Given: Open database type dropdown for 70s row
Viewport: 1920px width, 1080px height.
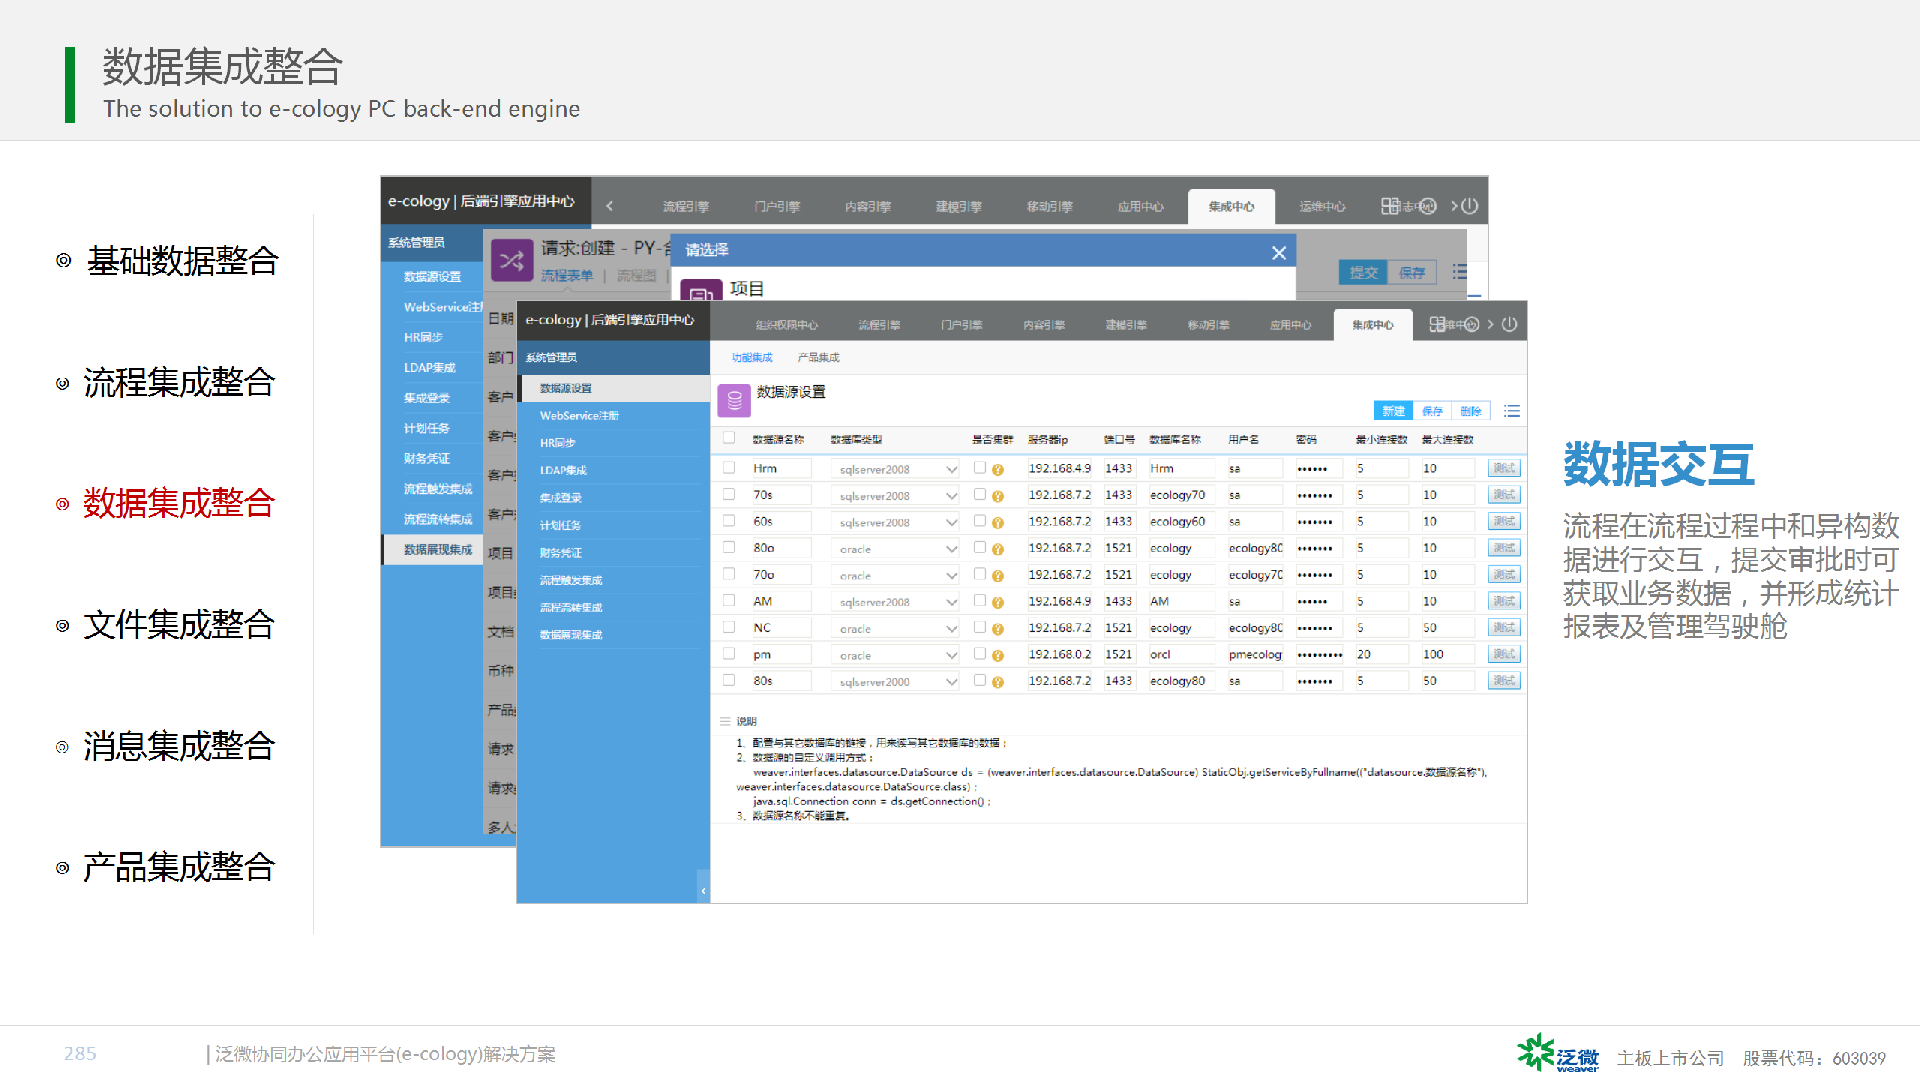Looking at the screenshot, I should point(896,496).
